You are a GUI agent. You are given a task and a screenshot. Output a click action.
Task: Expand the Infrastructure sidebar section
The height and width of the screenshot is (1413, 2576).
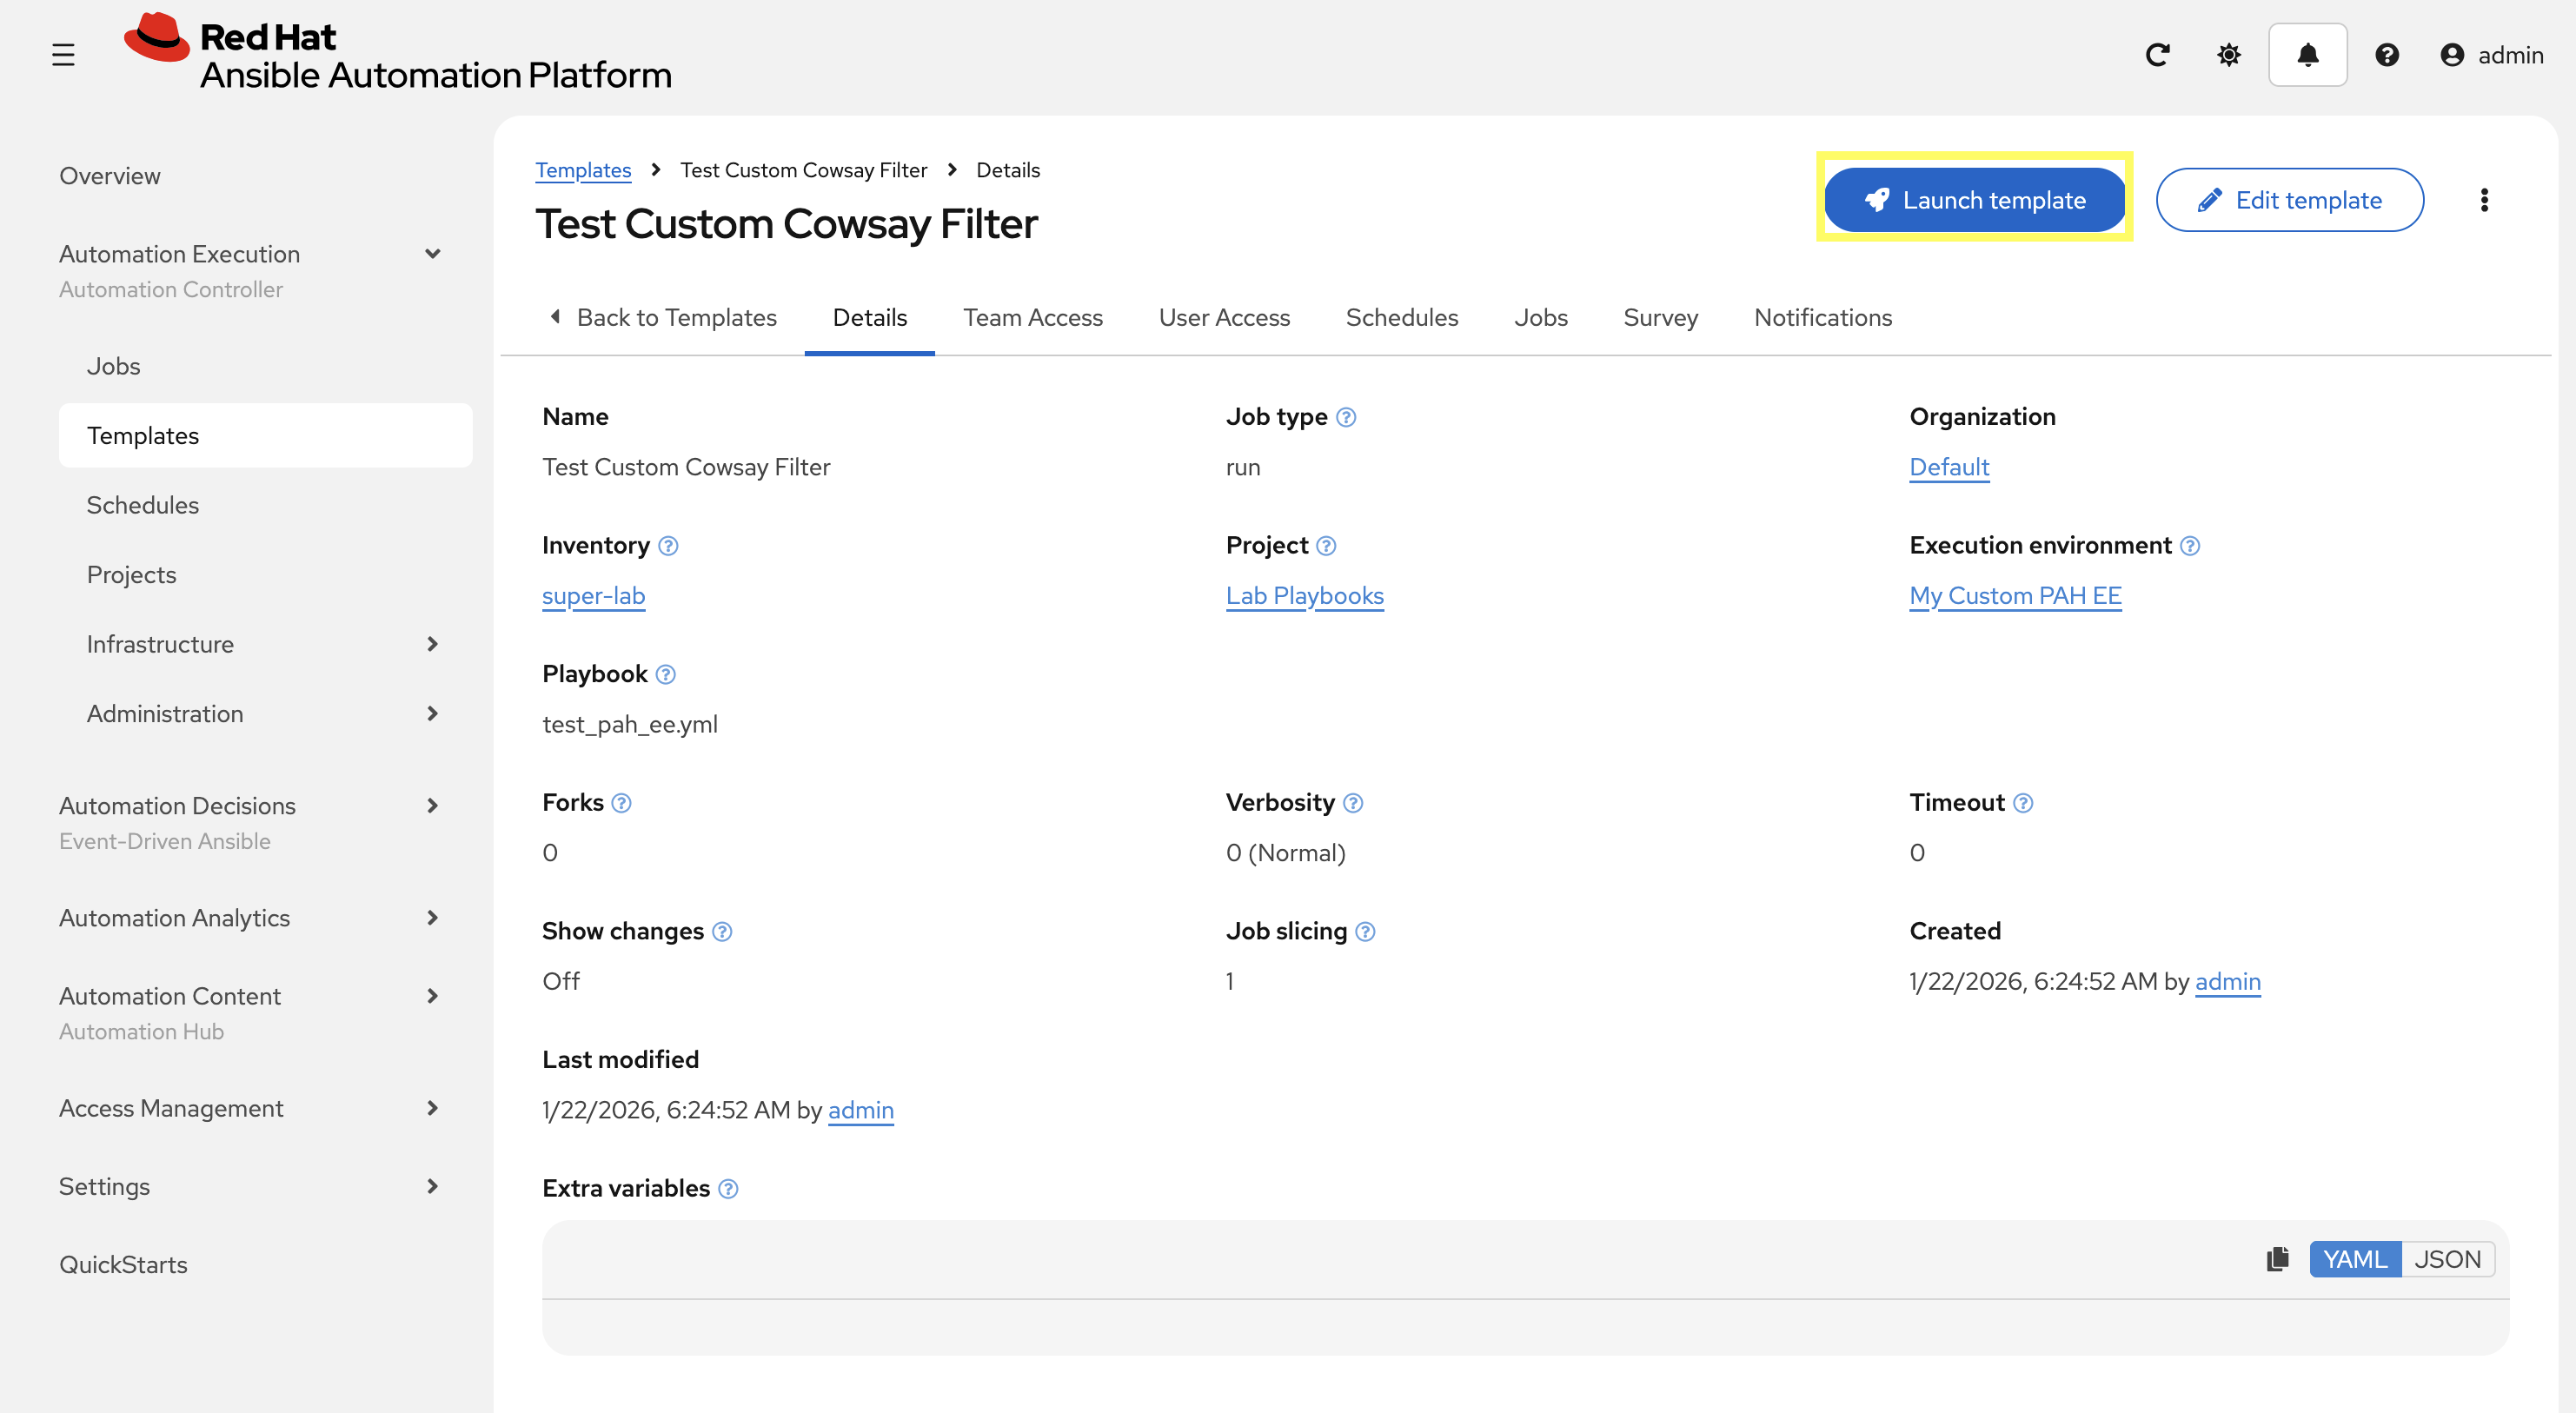(x=432, y=644)
